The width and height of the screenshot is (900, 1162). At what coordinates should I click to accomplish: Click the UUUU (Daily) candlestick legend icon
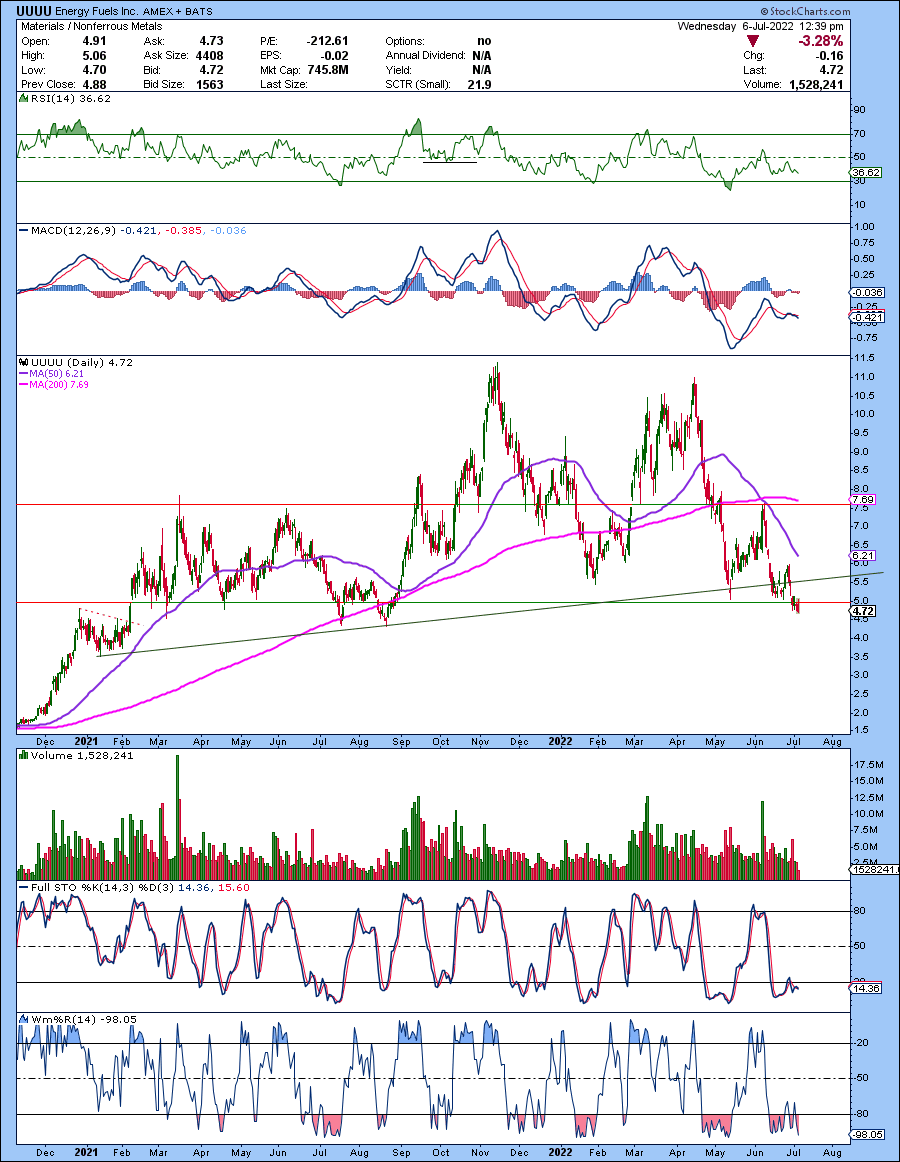click(23, 362)
